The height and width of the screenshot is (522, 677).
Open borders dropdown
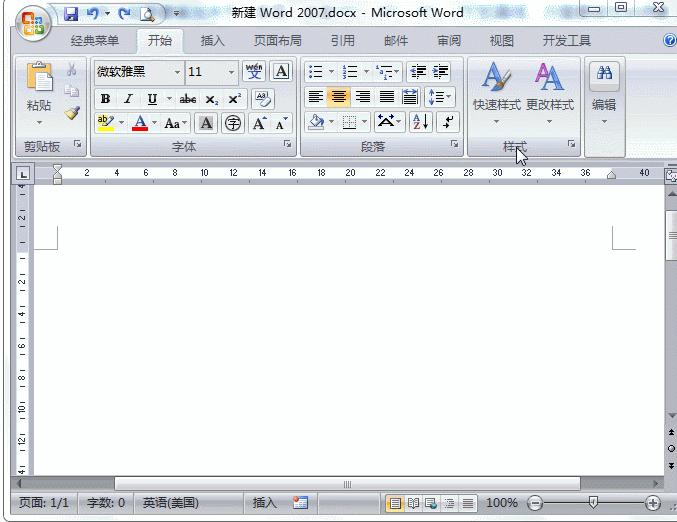[364, 122]
